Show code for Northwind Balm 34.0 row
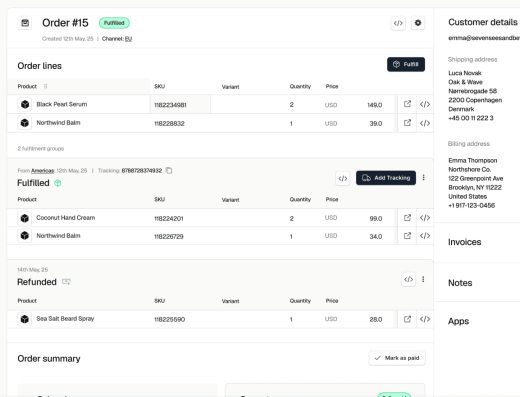 [425, 236]
